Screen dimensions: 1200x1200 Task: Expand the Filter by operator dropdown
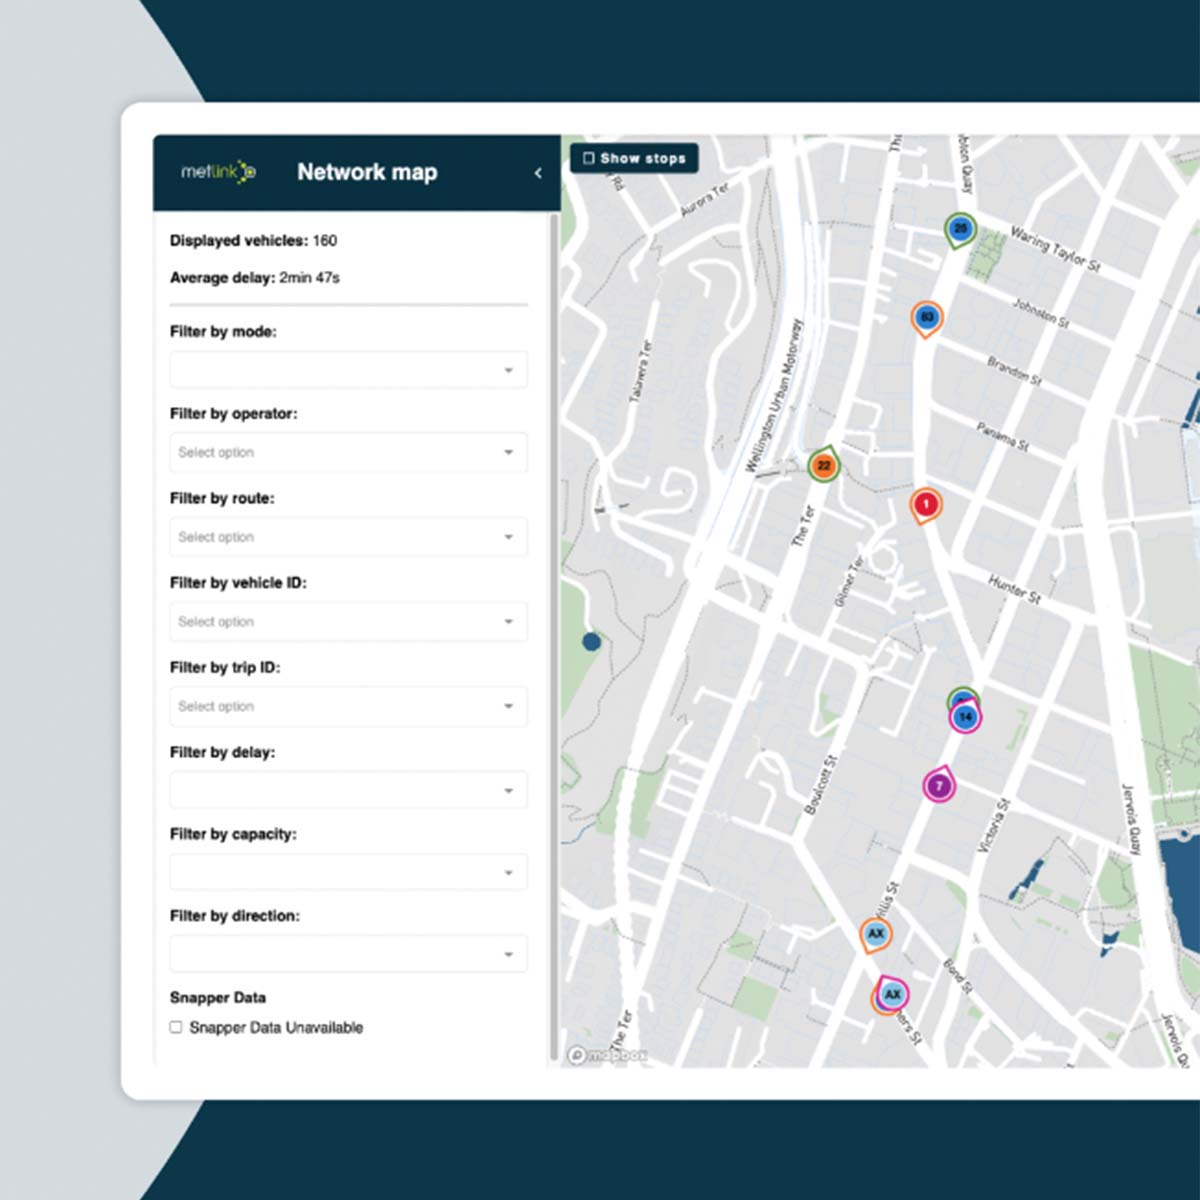[348, 452]
